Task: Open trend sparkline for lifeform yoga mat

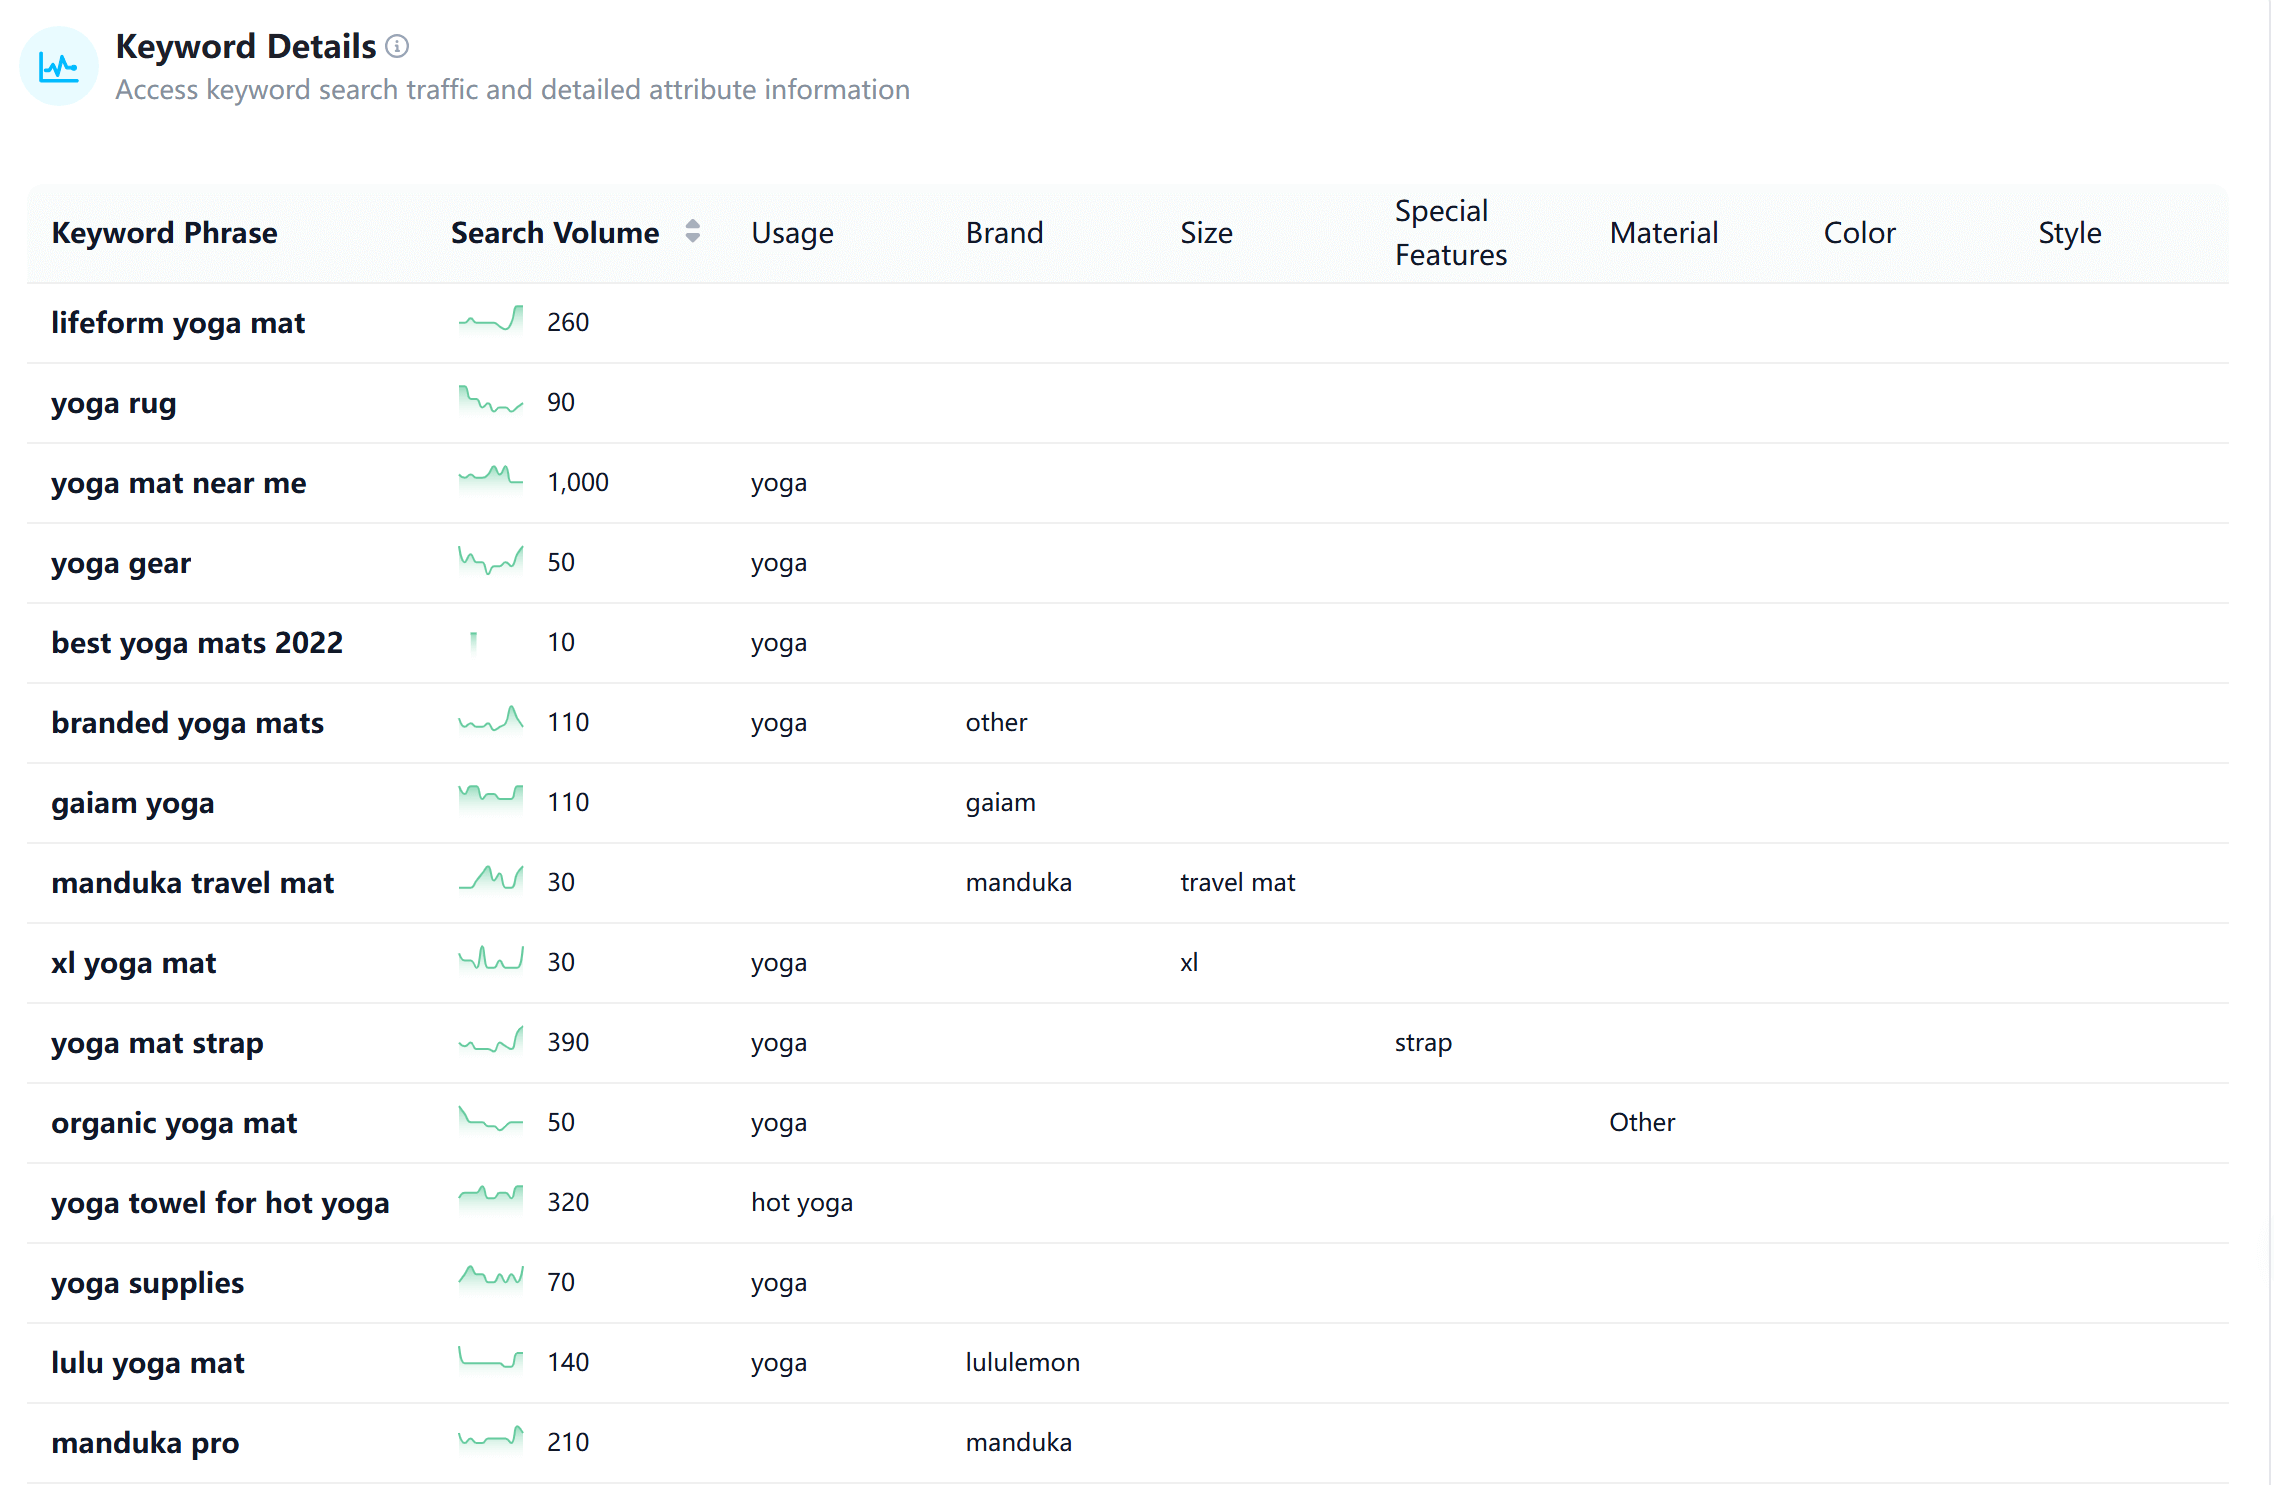Action: point(490,321)
